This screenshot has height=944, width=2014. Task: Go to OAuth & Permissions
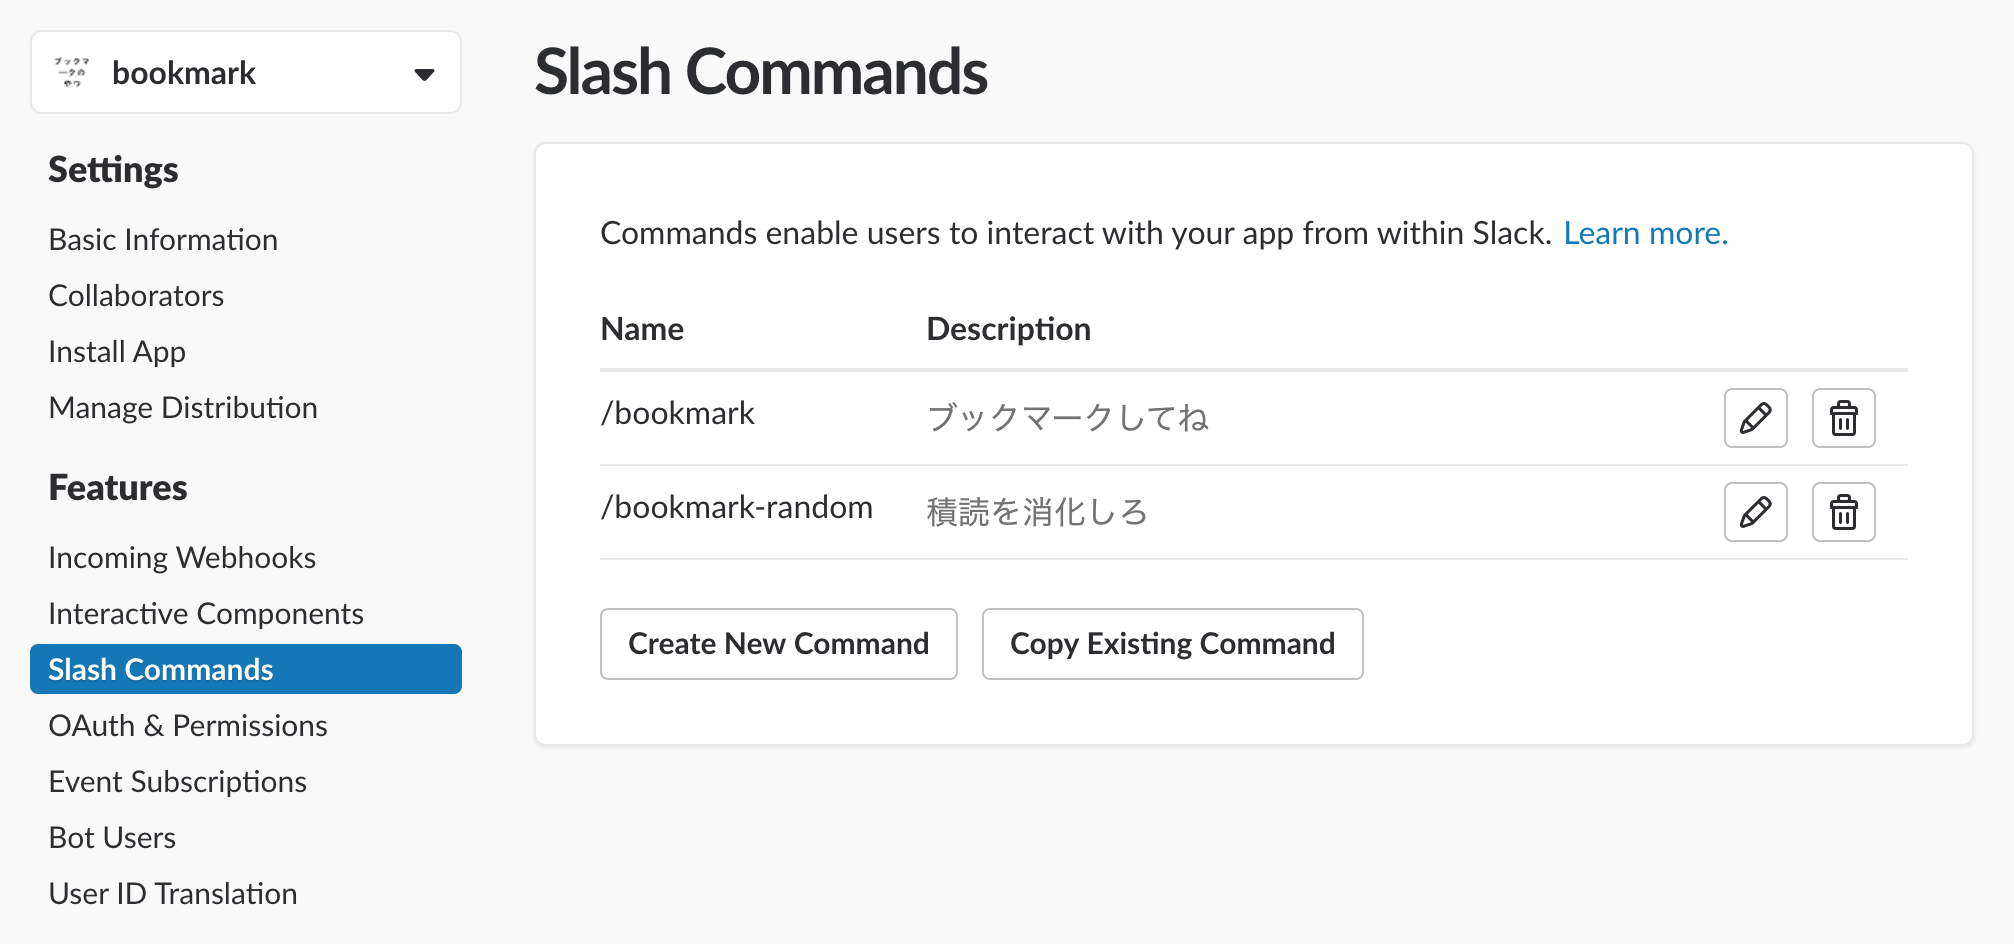(188, 726)
